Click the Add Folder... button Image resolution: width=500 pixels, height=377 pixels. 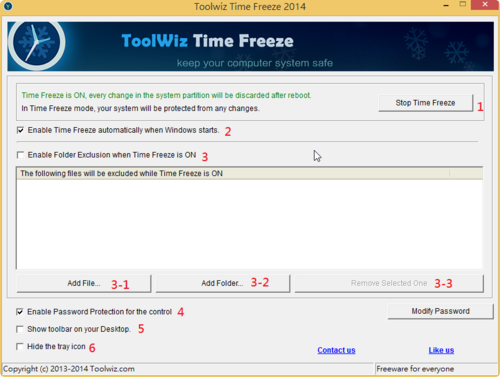(223, 283)
